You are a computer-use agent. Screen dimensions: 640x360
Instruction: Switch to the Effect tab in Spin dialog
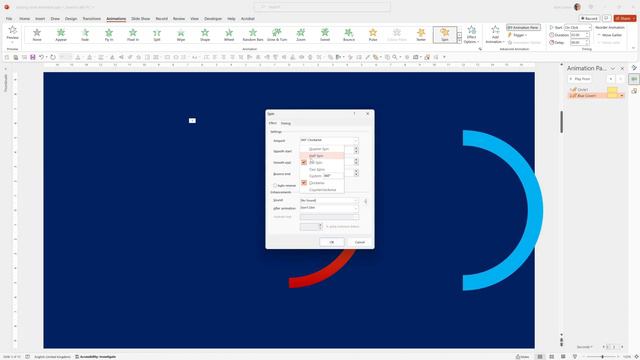pyautogui.click(x=273, y=123)
